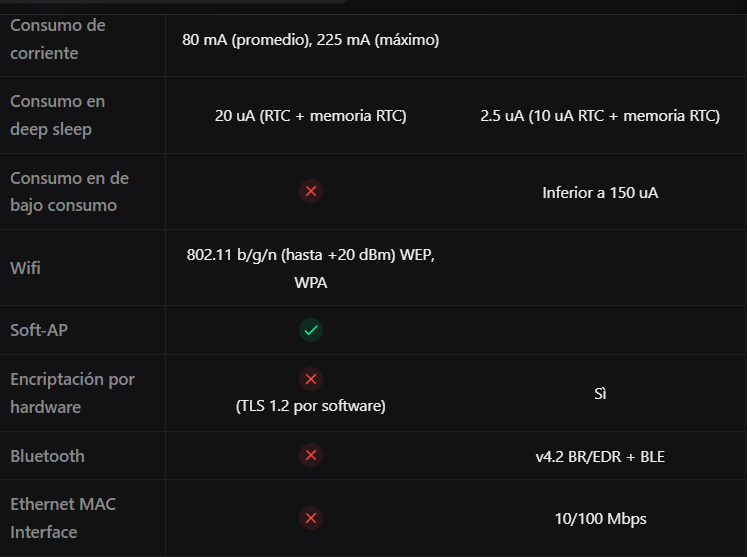This screenshot has width=747, height=557.
Task: Select the 'Wifi' row label
Action: [x=25, y=268]
